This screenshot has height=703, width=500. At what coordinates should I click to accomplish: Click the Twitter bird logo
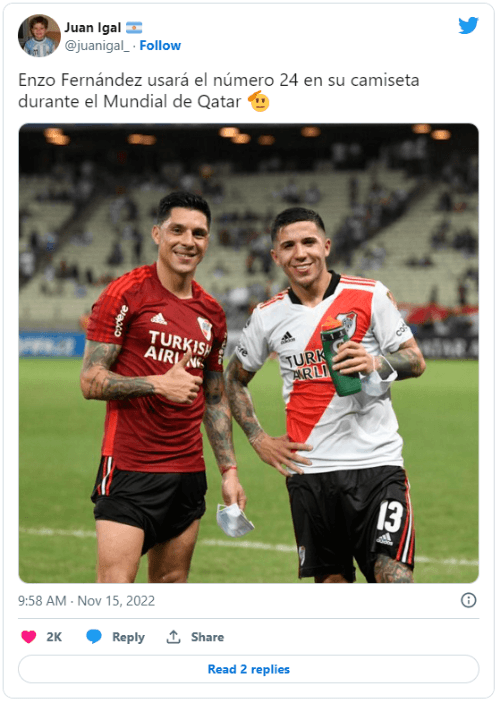pos(468,26)
